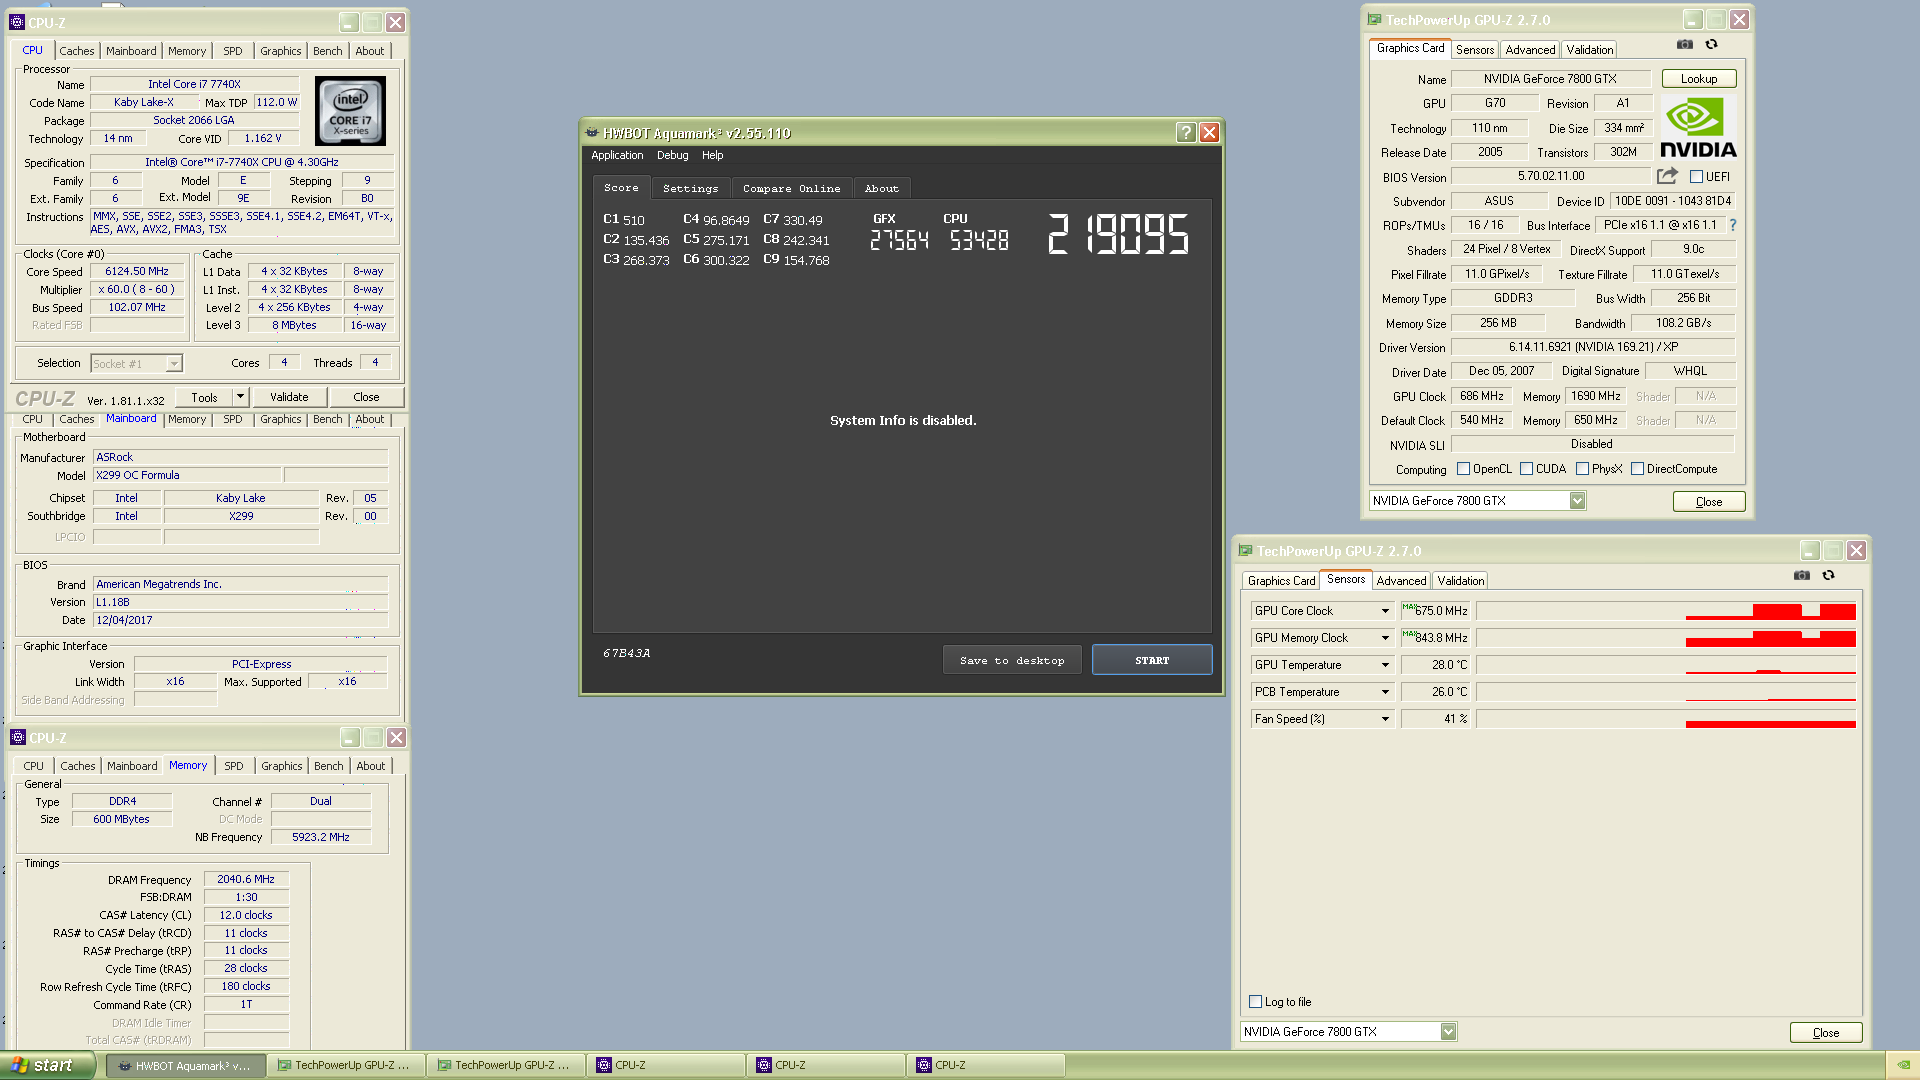1920x1080 pixels.
Task: Click CPU-Z title bar icon of top window
Action: click(x=17, y=22)
